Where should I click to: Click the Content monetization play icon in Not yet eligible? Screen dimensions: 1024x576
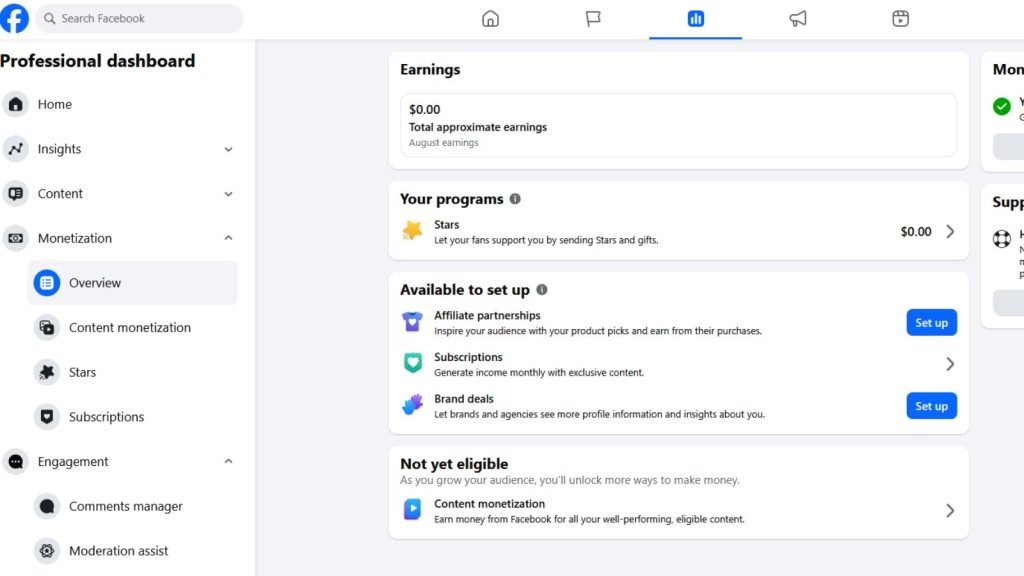[412, 509]
